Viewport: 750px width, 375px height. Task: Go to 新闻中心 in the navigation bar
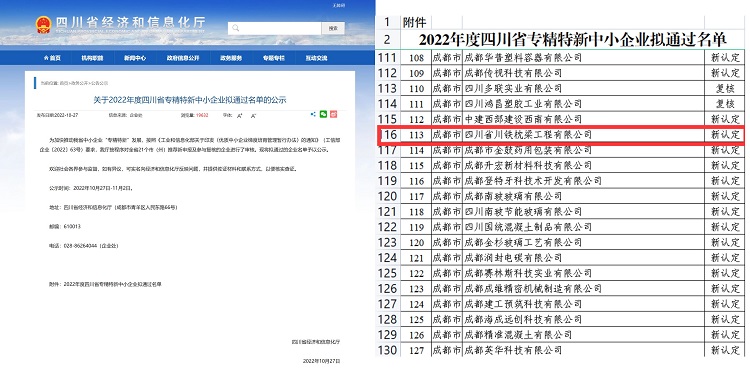click(135, 58)
